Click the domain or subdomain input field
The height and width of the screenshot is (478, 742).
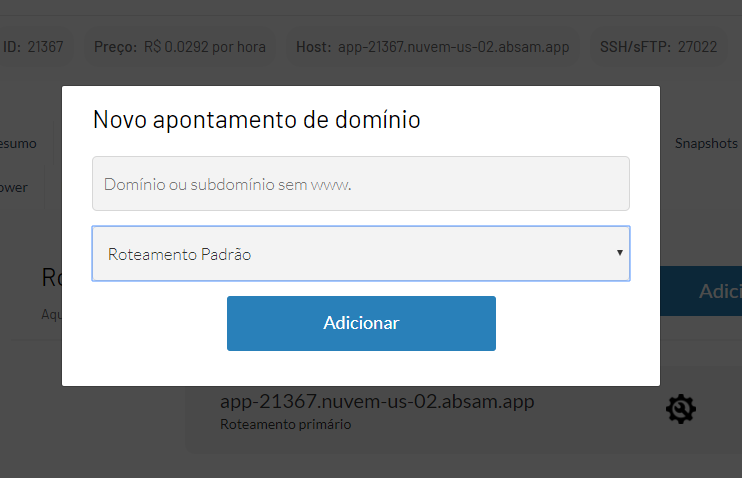coord(360,183)
